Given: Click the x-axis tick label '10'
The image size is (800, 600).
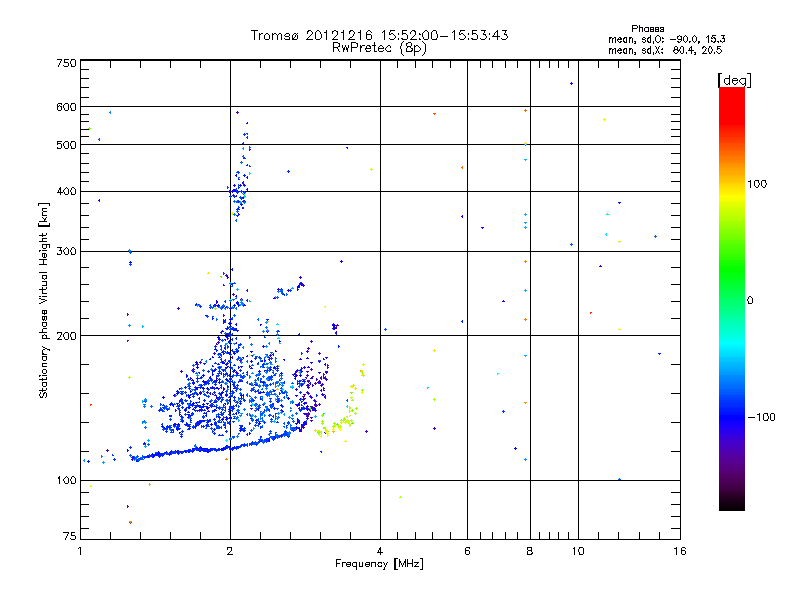Looking at the screenshot, I should point(578,551).
